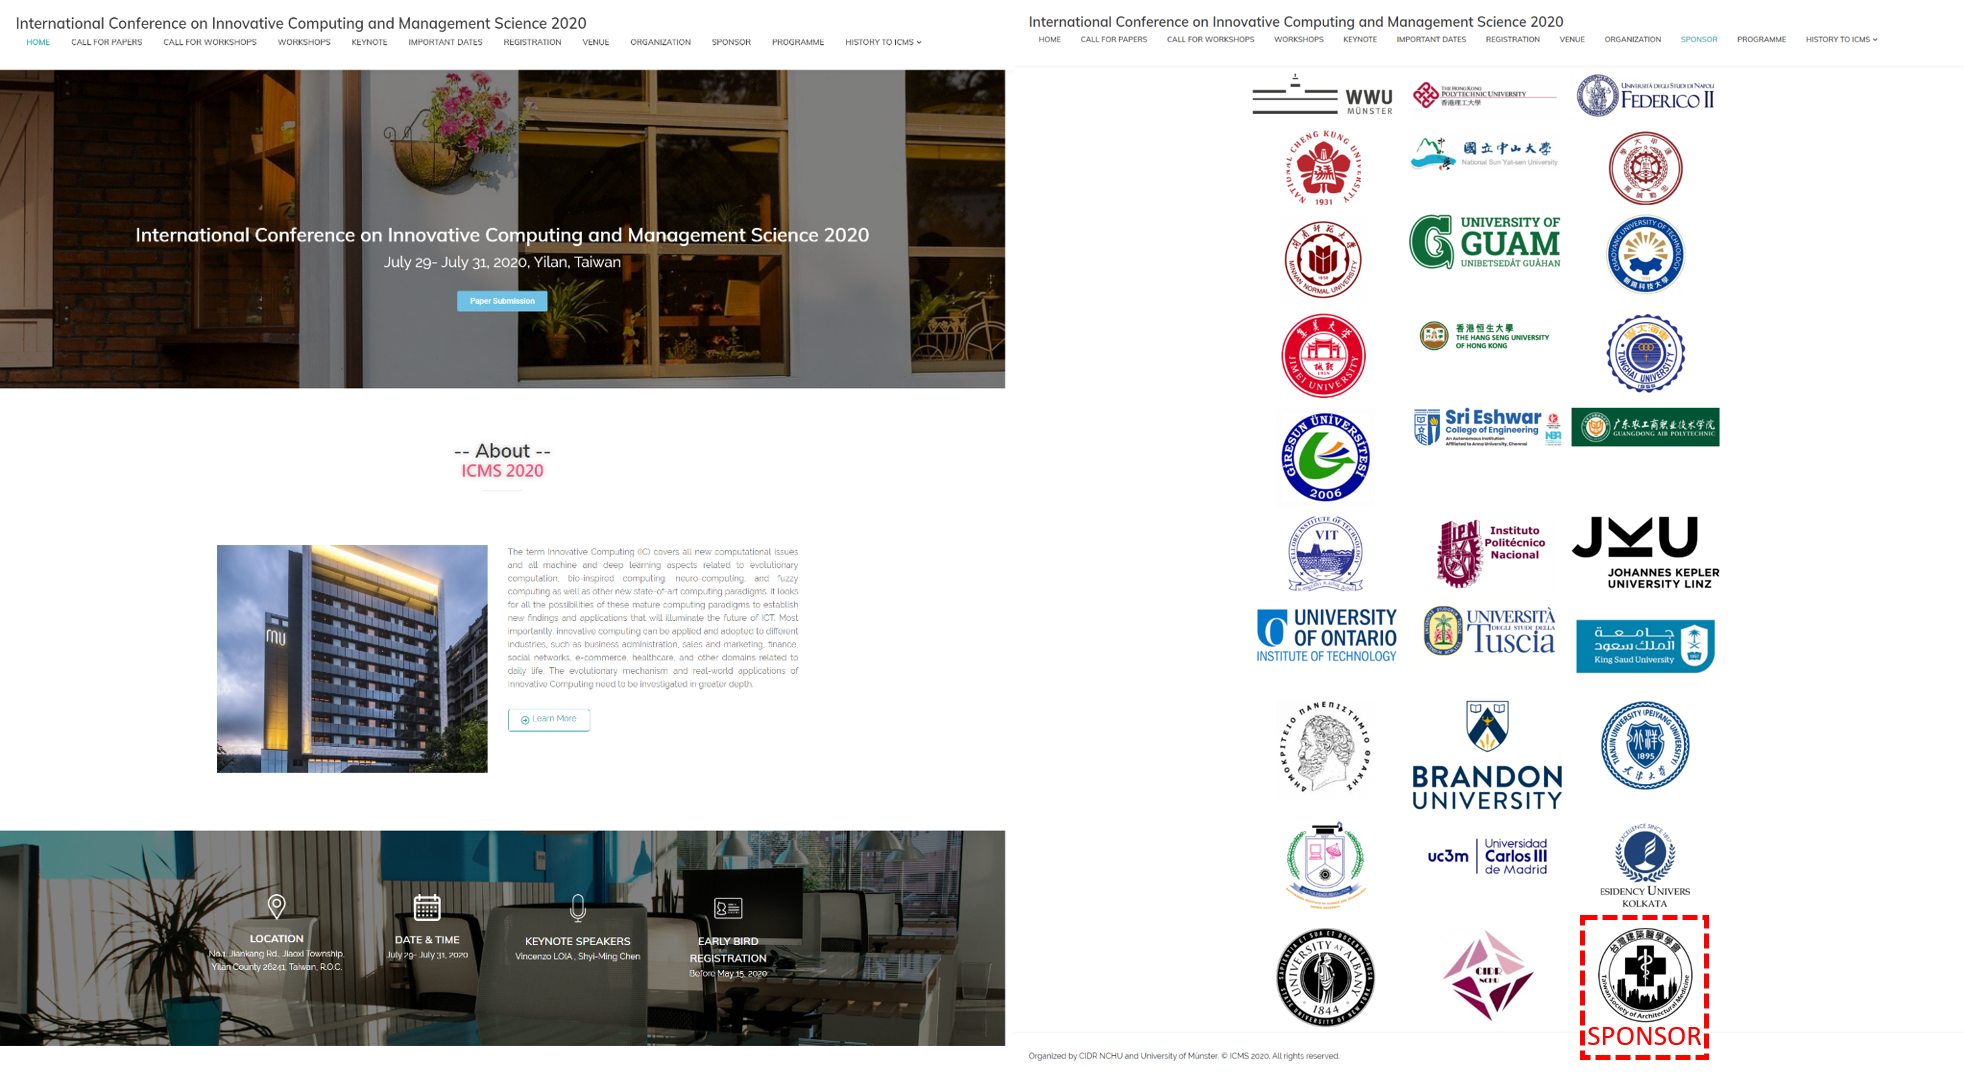Open Workshops on sponsor page navigation
This screenshot has width=1964, height=1080.
coord(1298,39)
